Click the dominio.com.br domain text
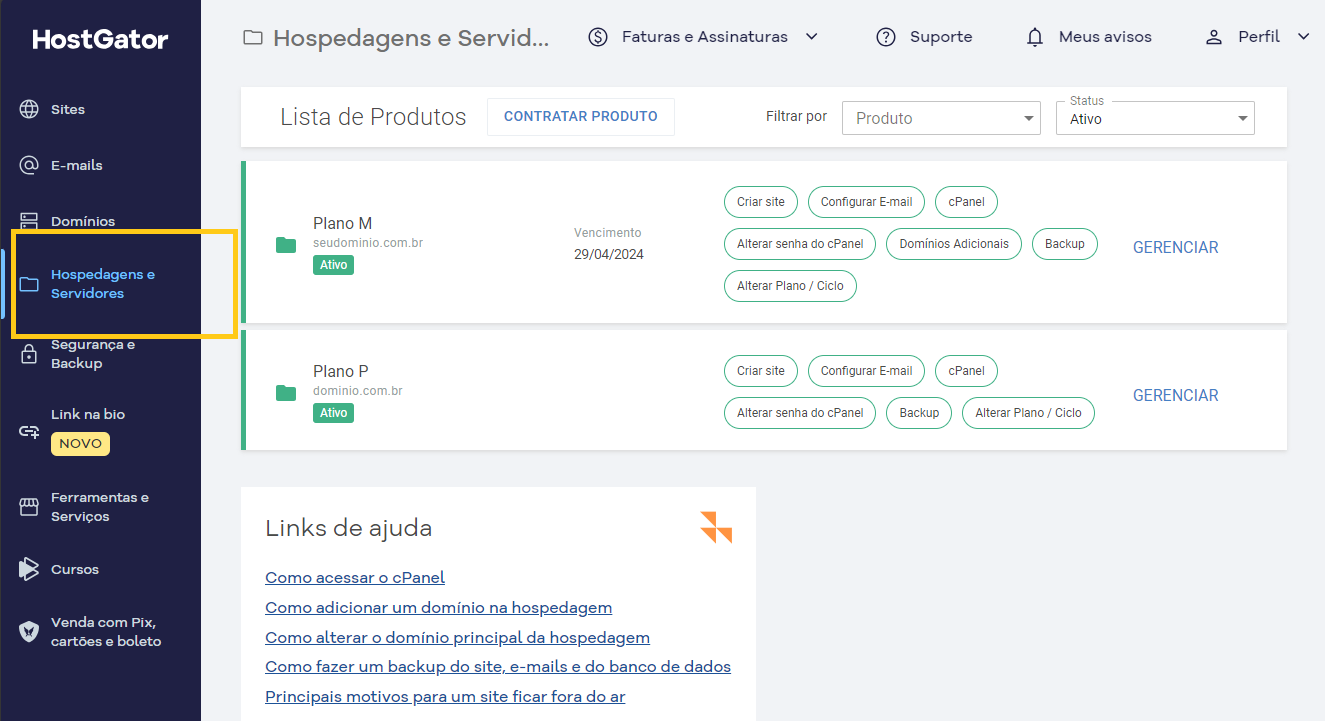This screenshot has height=721, width=1325. [358, 391]
